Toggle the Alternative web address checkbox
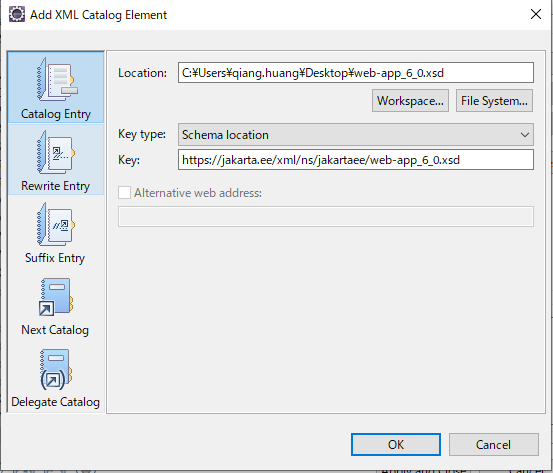553x473 pixels. [x=124, y=193]
